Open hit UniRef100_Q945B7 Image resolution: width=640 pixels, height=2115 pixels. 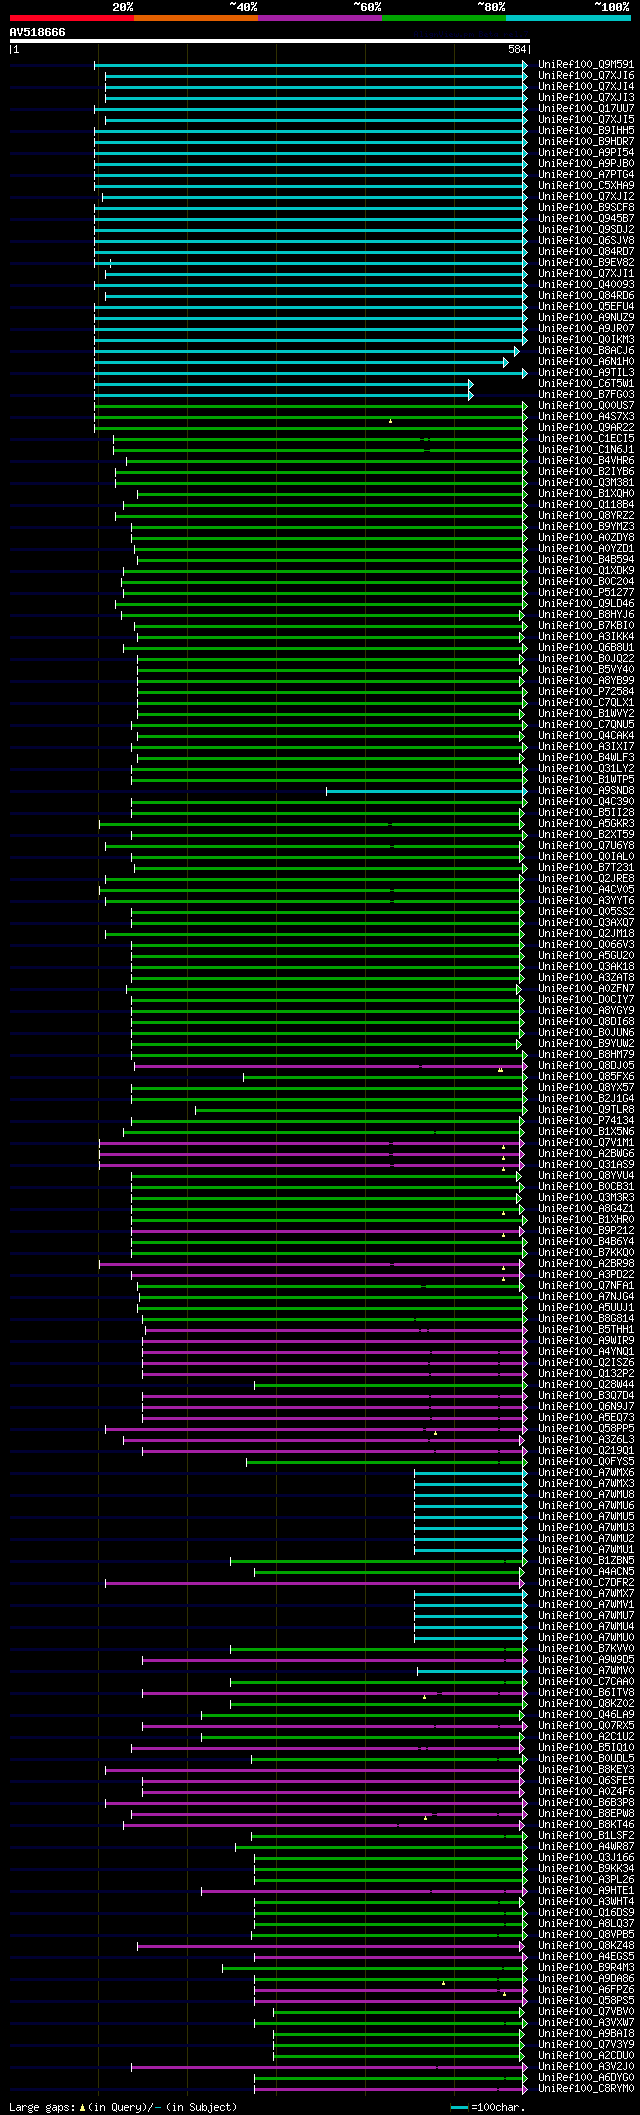586,219
